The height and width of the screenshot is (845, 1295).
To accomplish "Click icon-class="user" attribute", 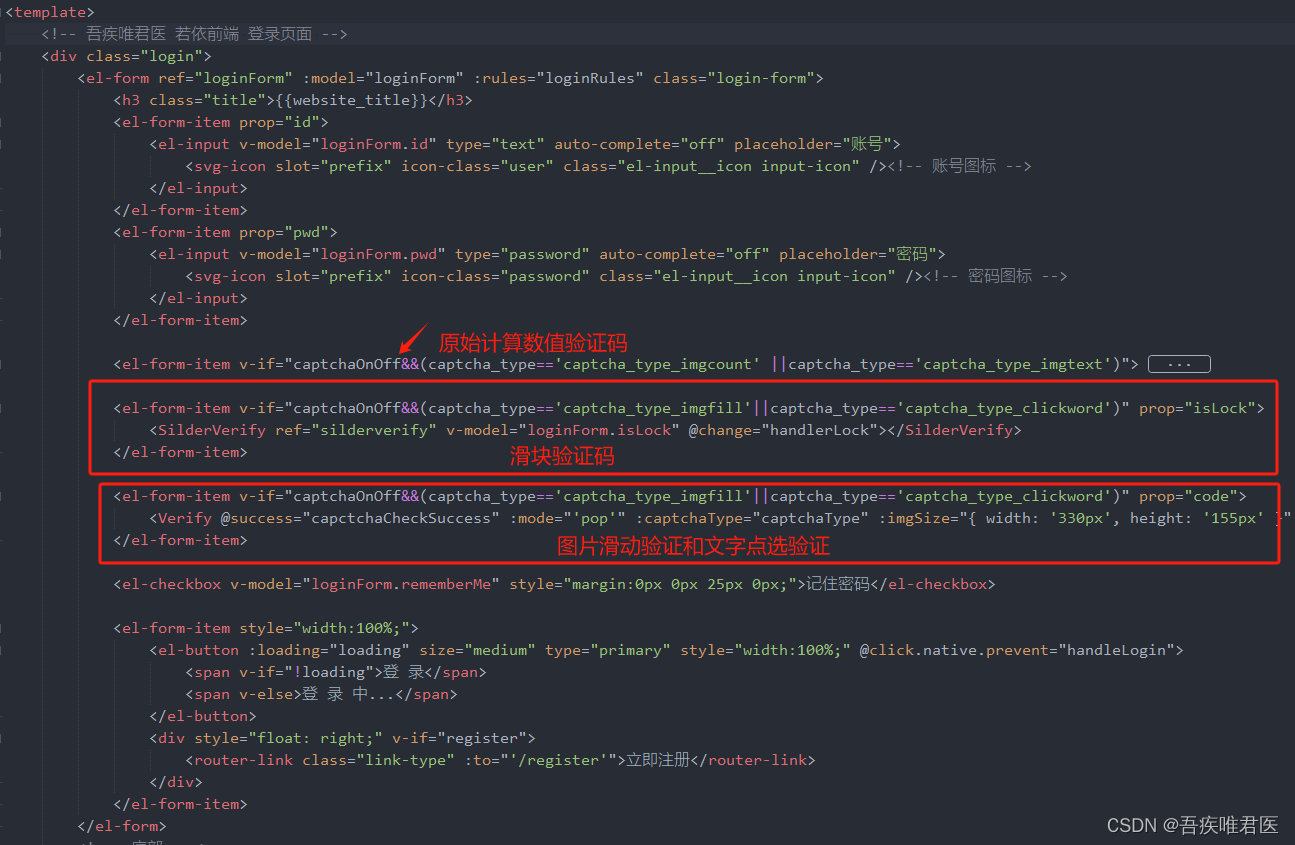I will [x=478, y=166].
